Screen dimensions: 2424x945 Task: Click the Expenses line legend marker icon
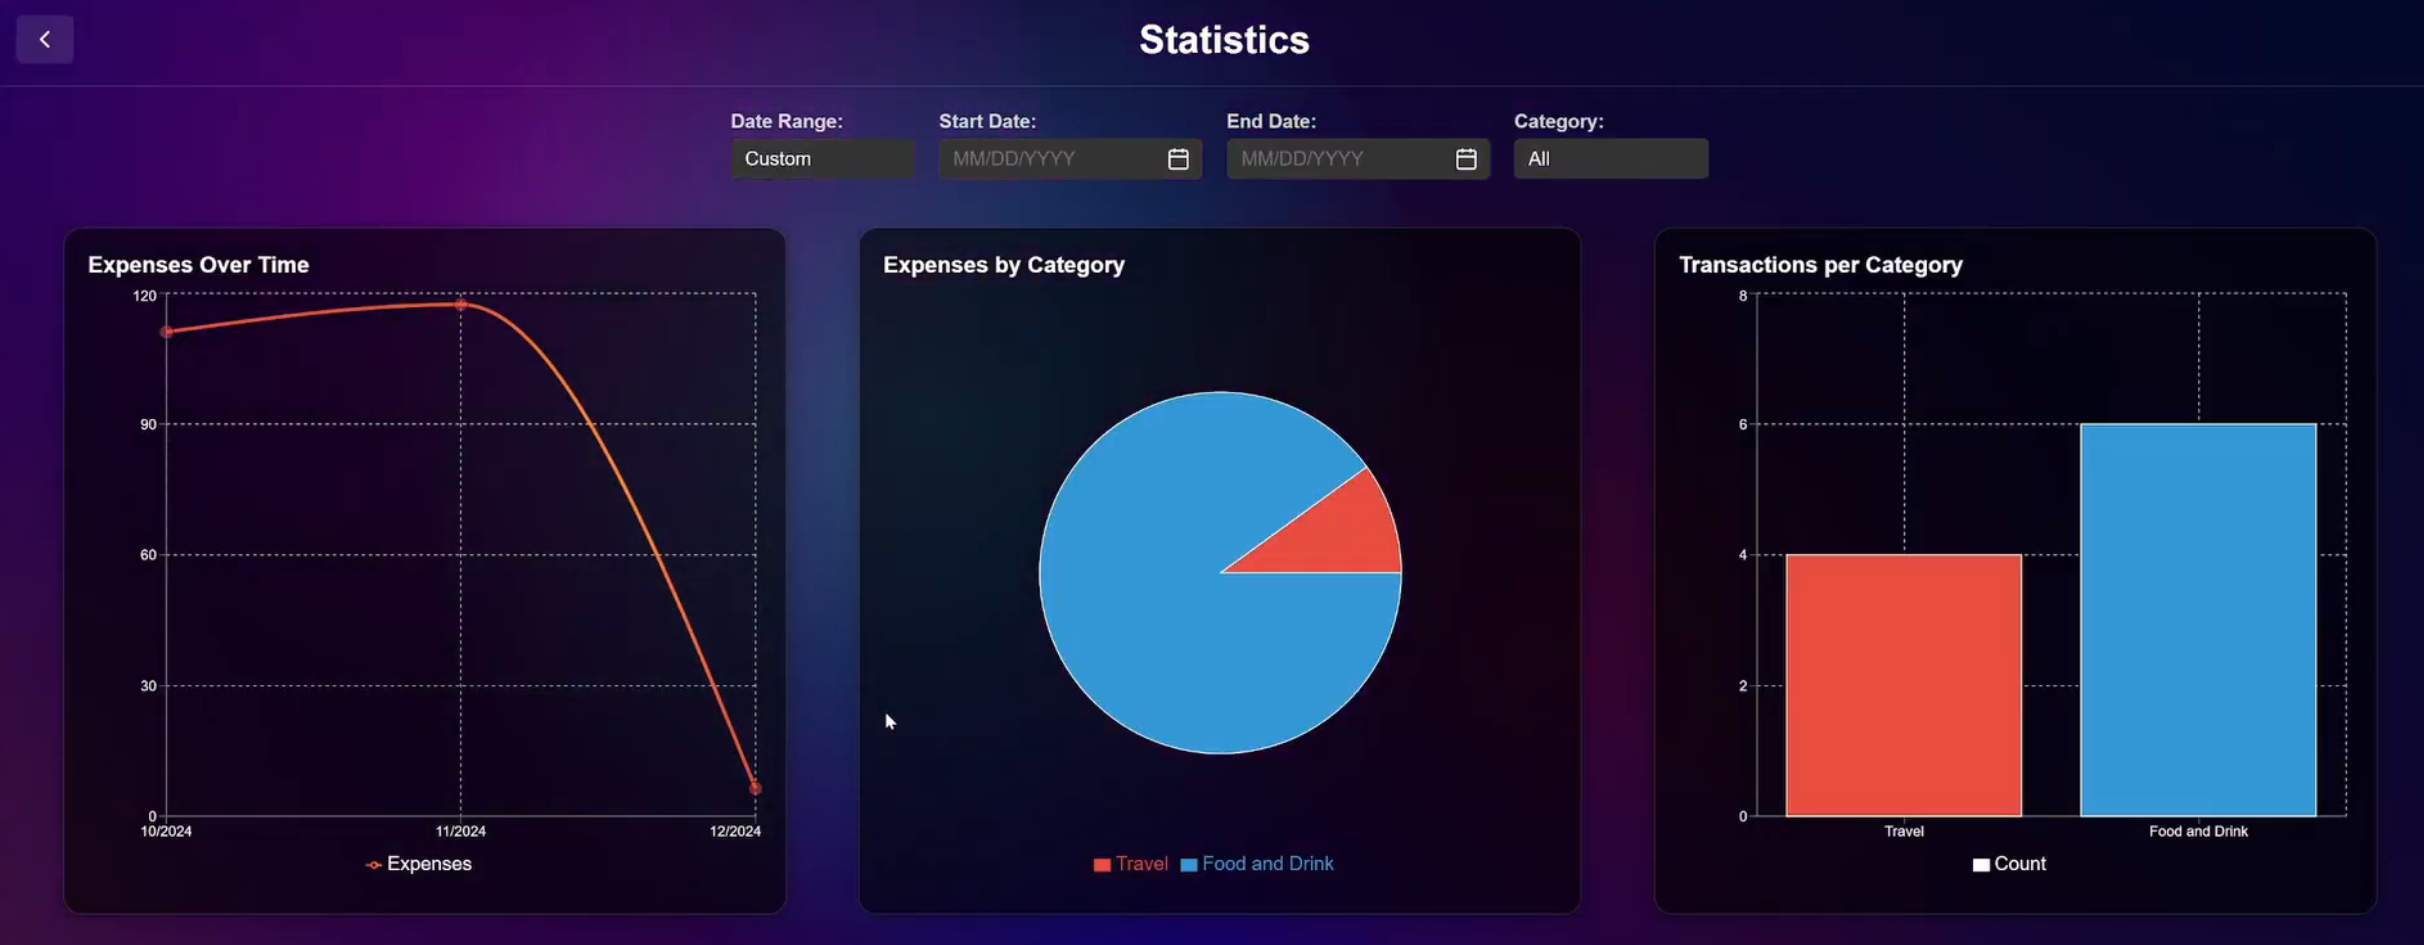[x=373, y=865]
